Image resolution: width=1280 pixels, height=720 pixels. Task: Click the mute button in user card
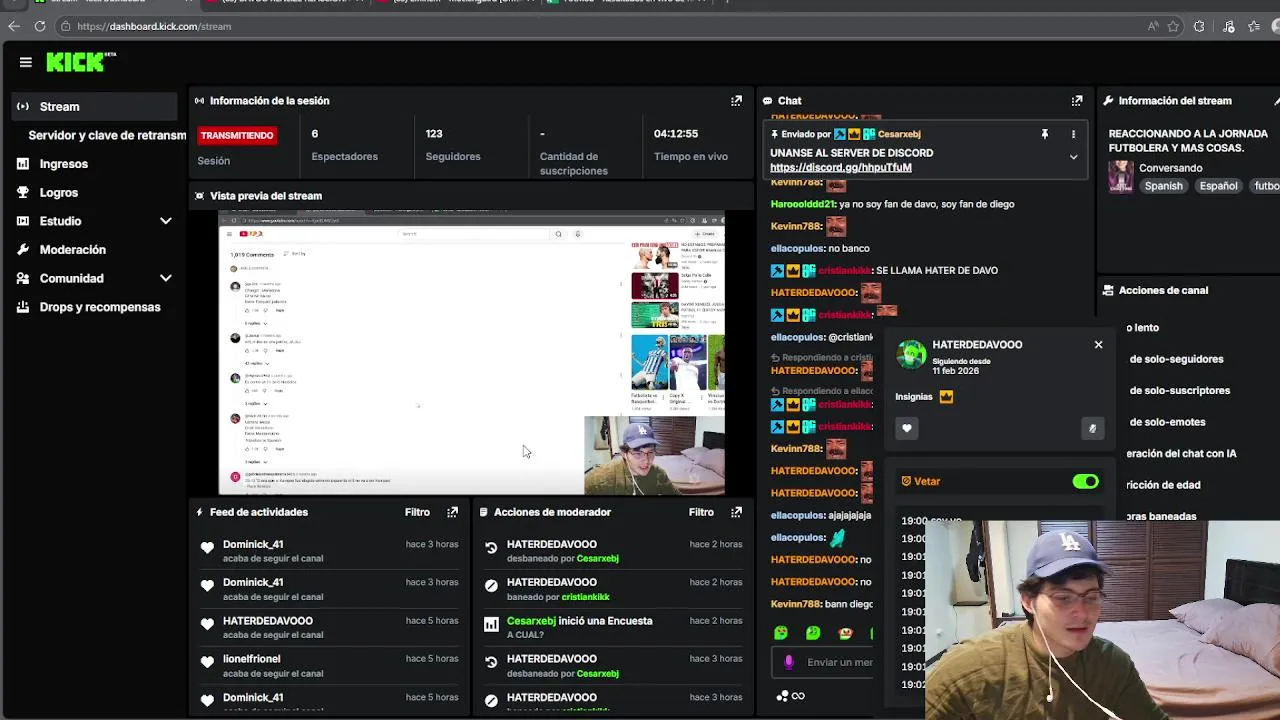(x=1092, y=428)
